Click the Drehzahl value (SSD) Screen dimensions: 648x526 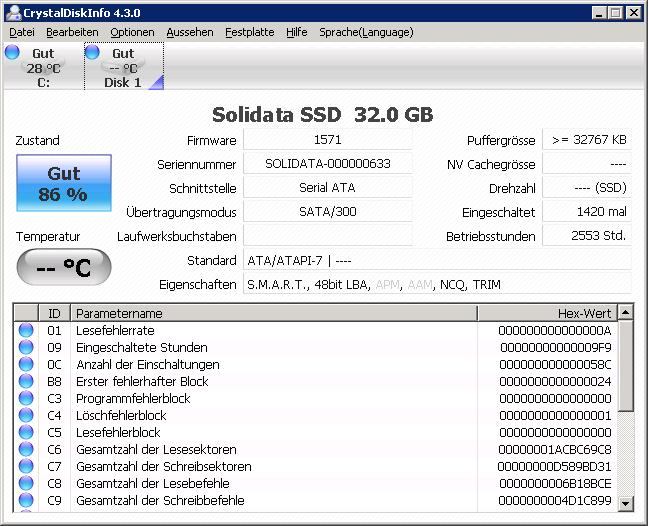coord(587,188)
